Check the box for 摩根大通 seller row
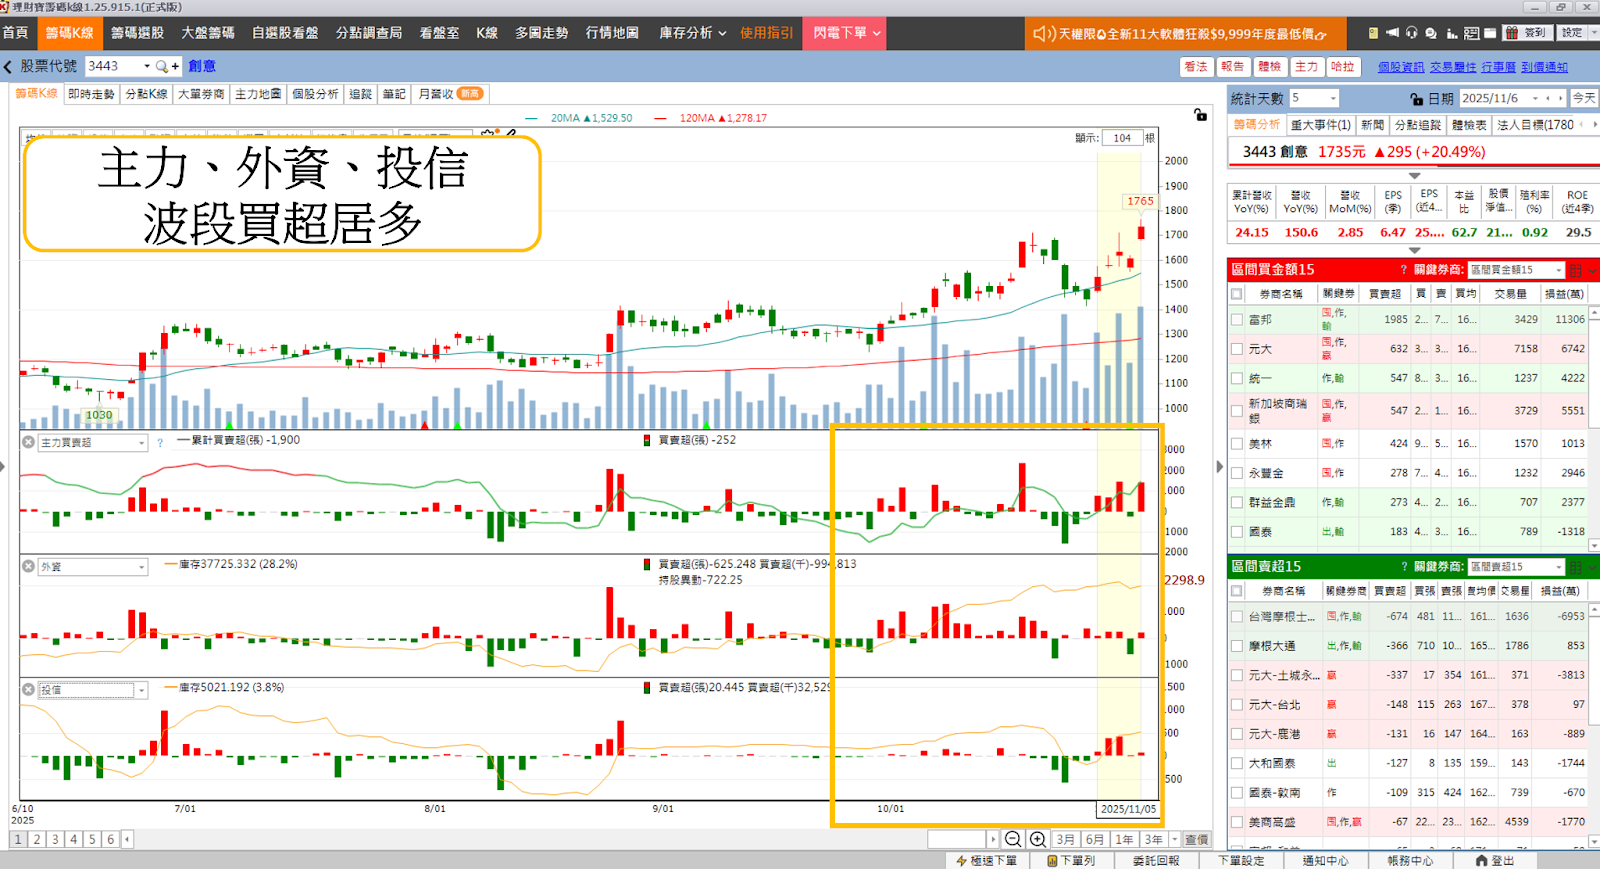 1237,646
